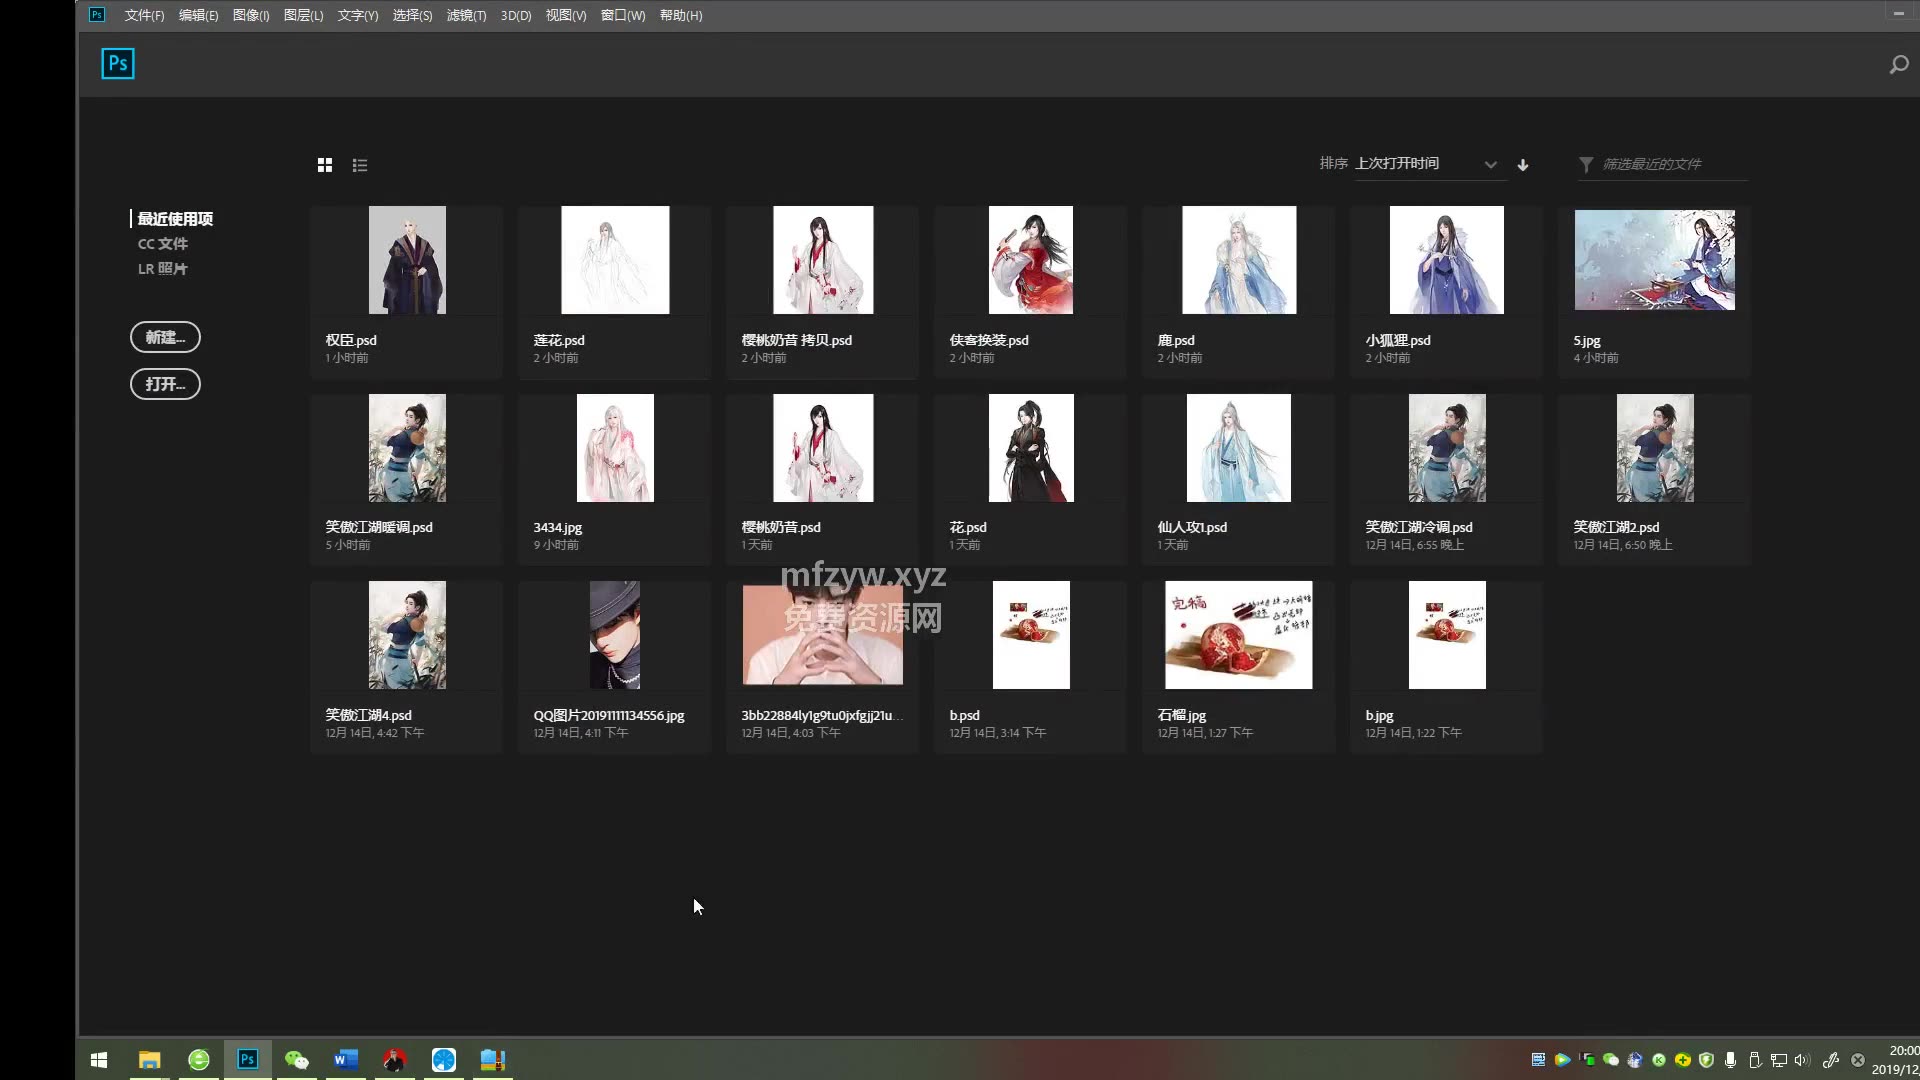Viewport: 1920px width, 1080px height.
Task: Click the system clock showing 20:00
Action: pos(1896,1060)
